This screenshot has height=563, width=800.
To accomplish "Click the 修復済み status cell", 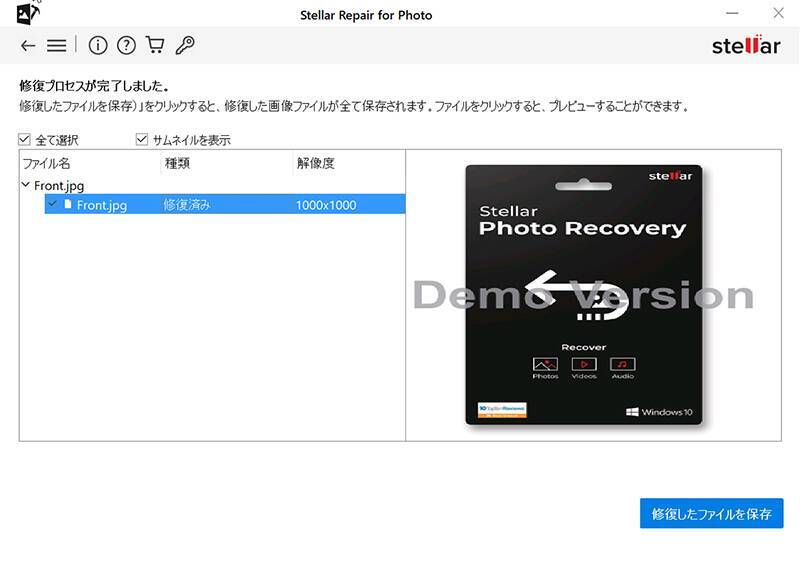I will point(187,205).
